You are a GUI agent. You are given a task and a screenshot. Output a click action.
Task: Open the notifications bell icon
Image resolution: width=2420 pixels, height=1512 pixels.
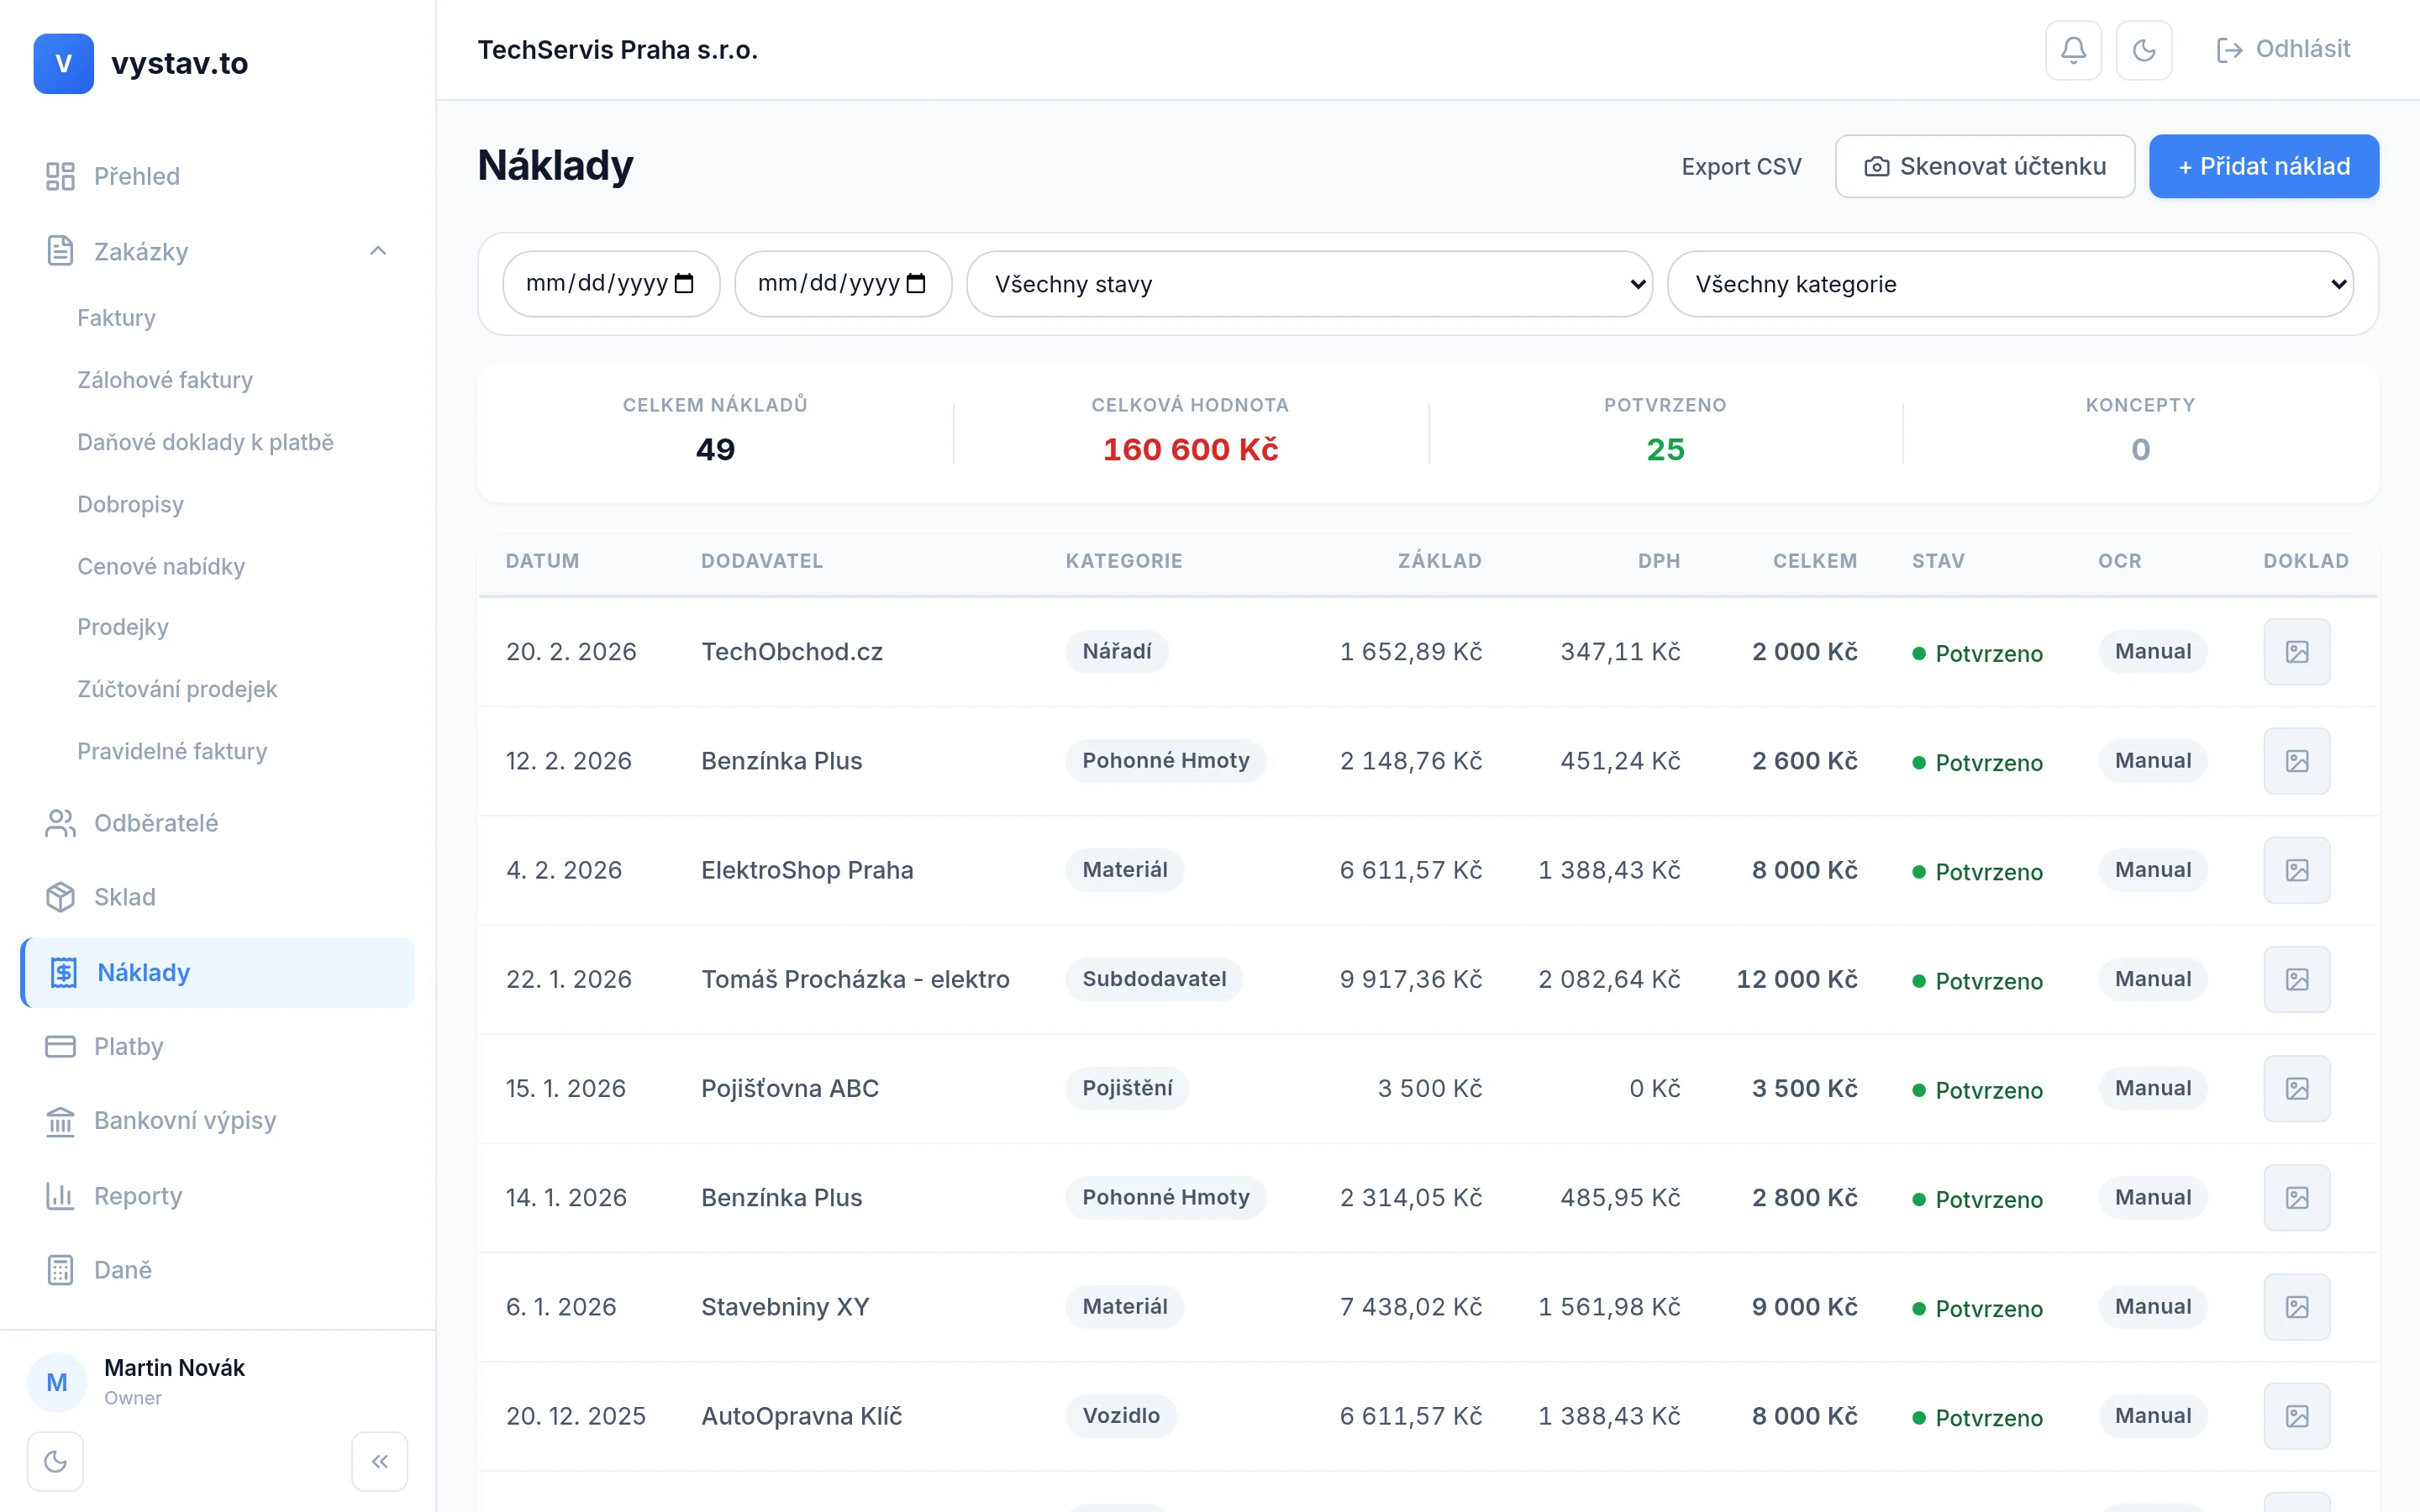2073,50
